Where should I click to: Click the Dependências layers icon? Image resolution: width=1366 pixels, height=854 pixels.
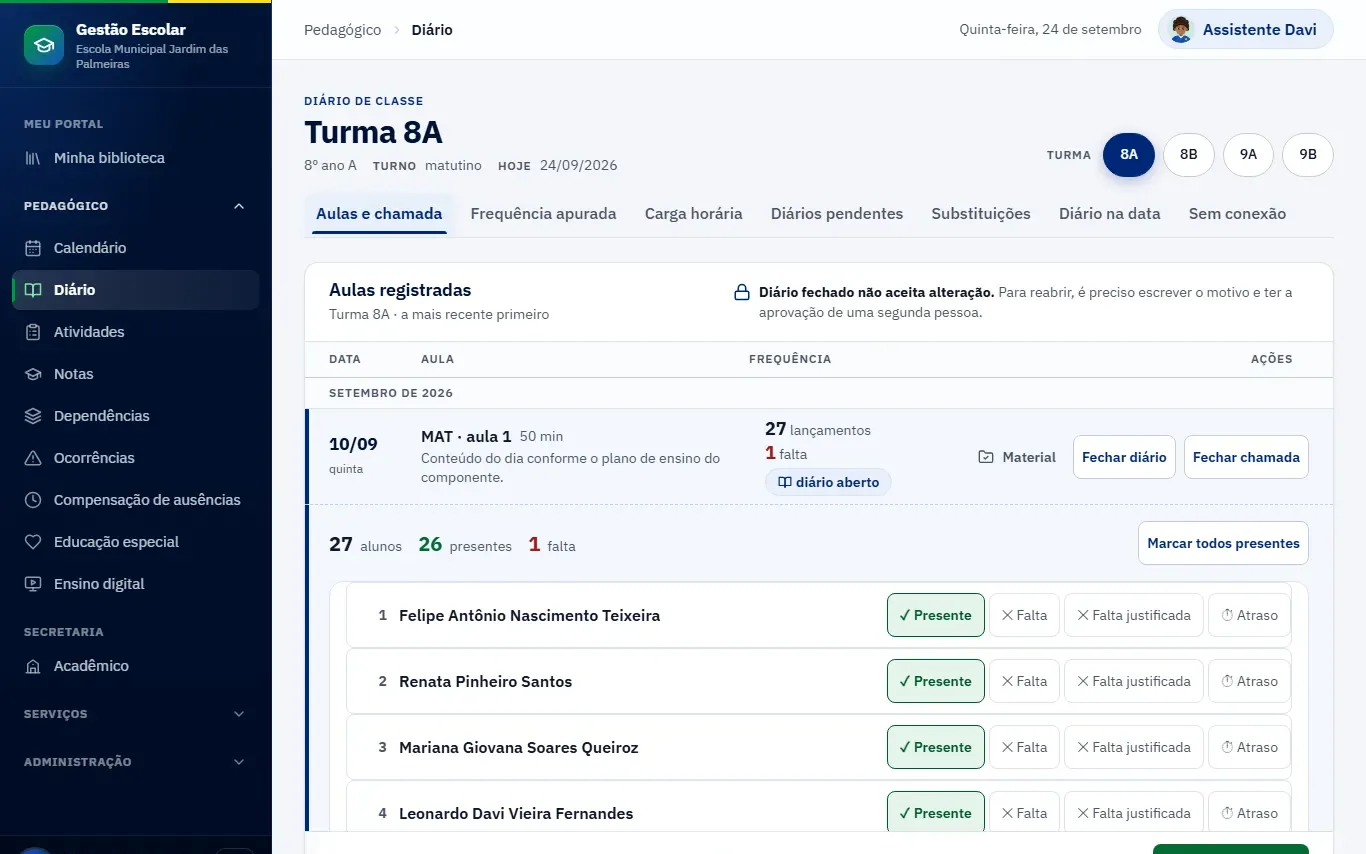click(33, 416)
